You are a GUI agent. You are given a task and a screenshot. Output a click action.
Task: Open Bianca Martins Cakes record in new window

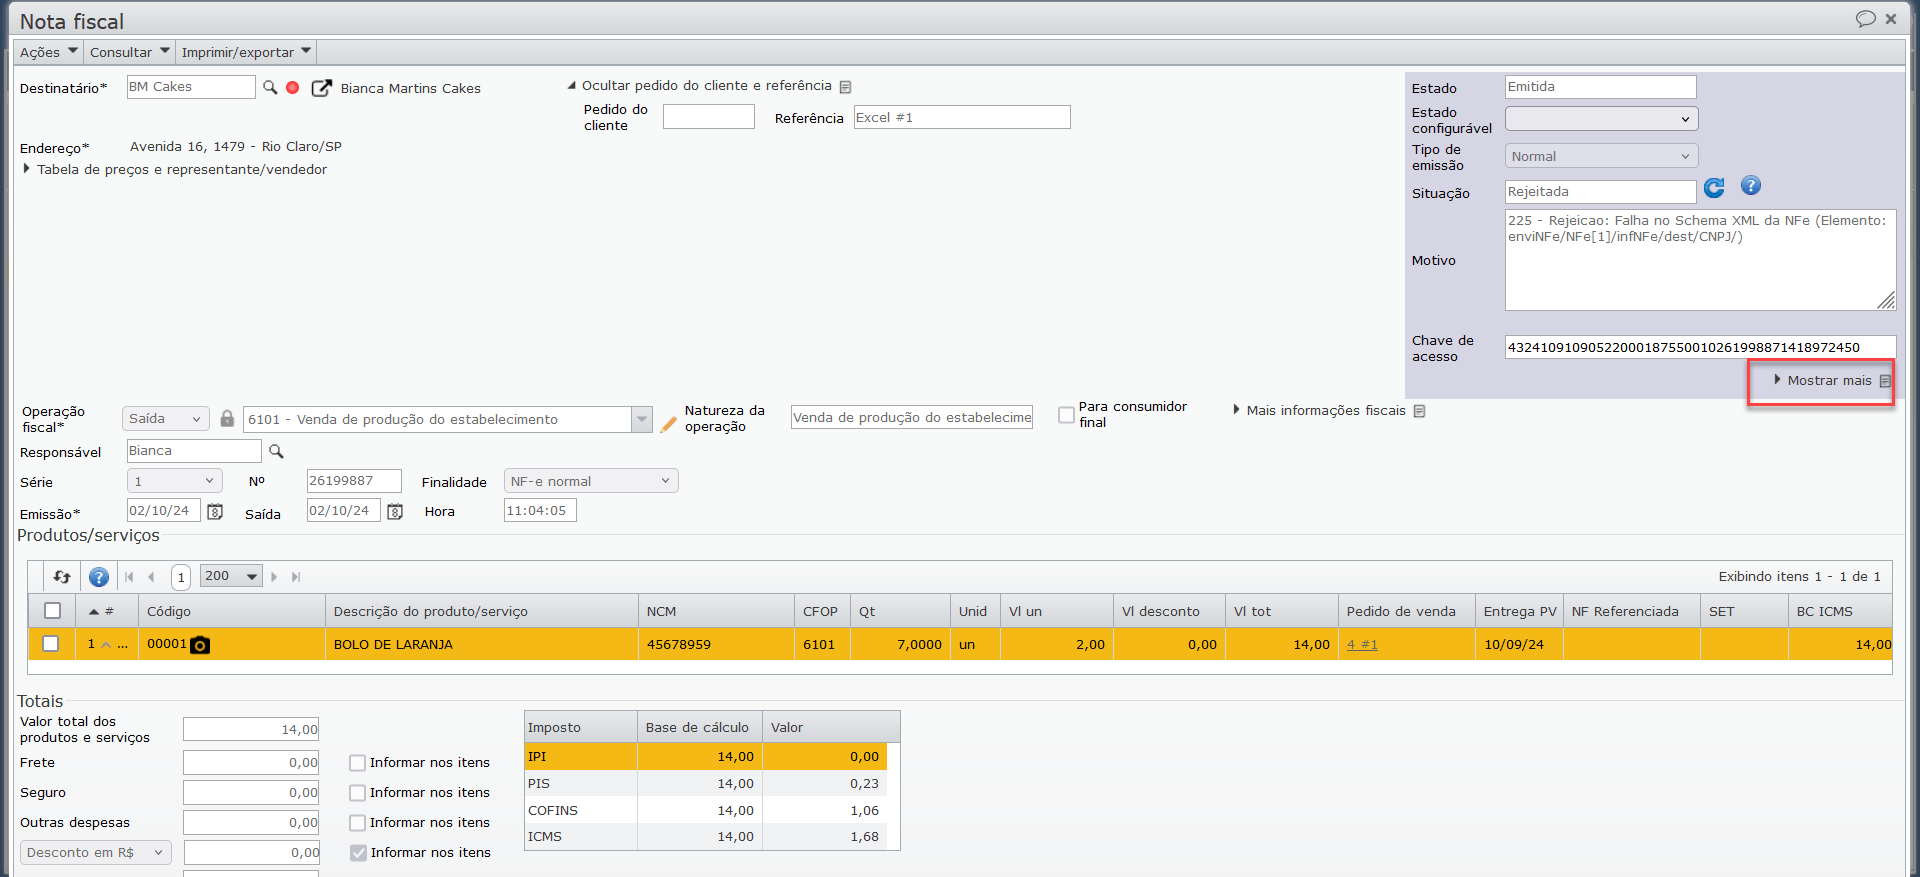point(321,88)
